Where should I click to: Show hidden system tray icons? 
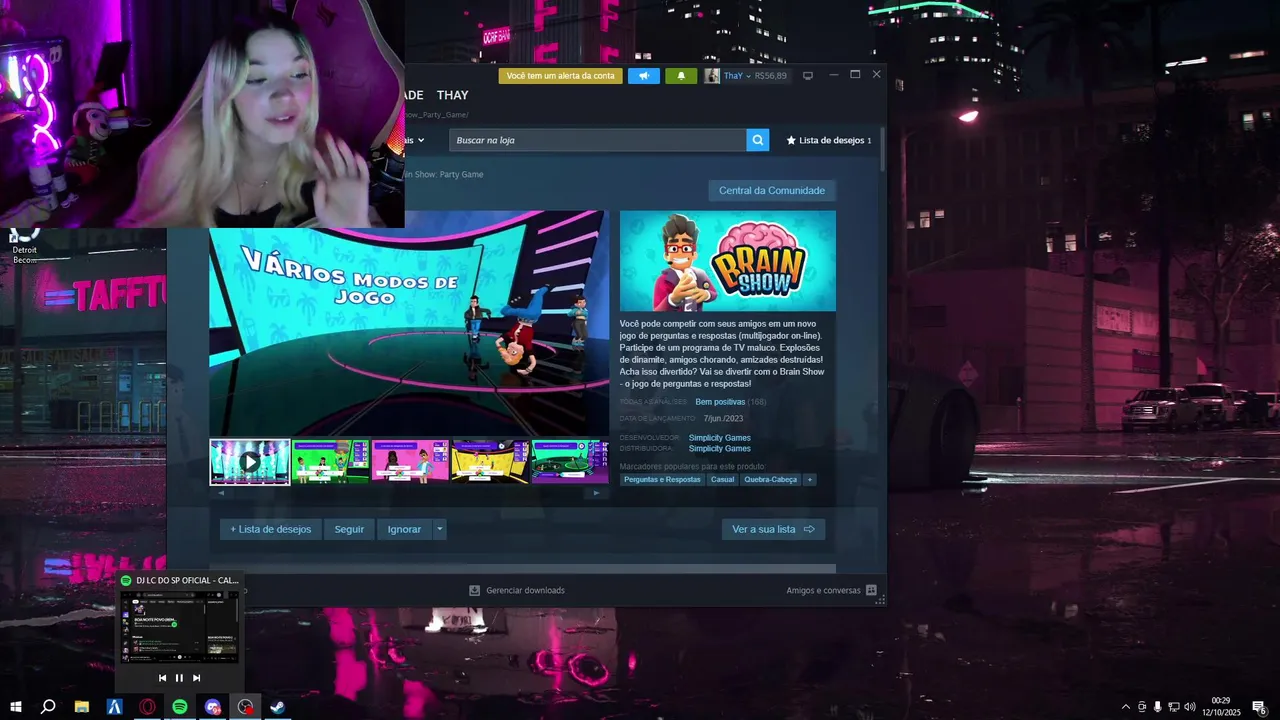1126,707
